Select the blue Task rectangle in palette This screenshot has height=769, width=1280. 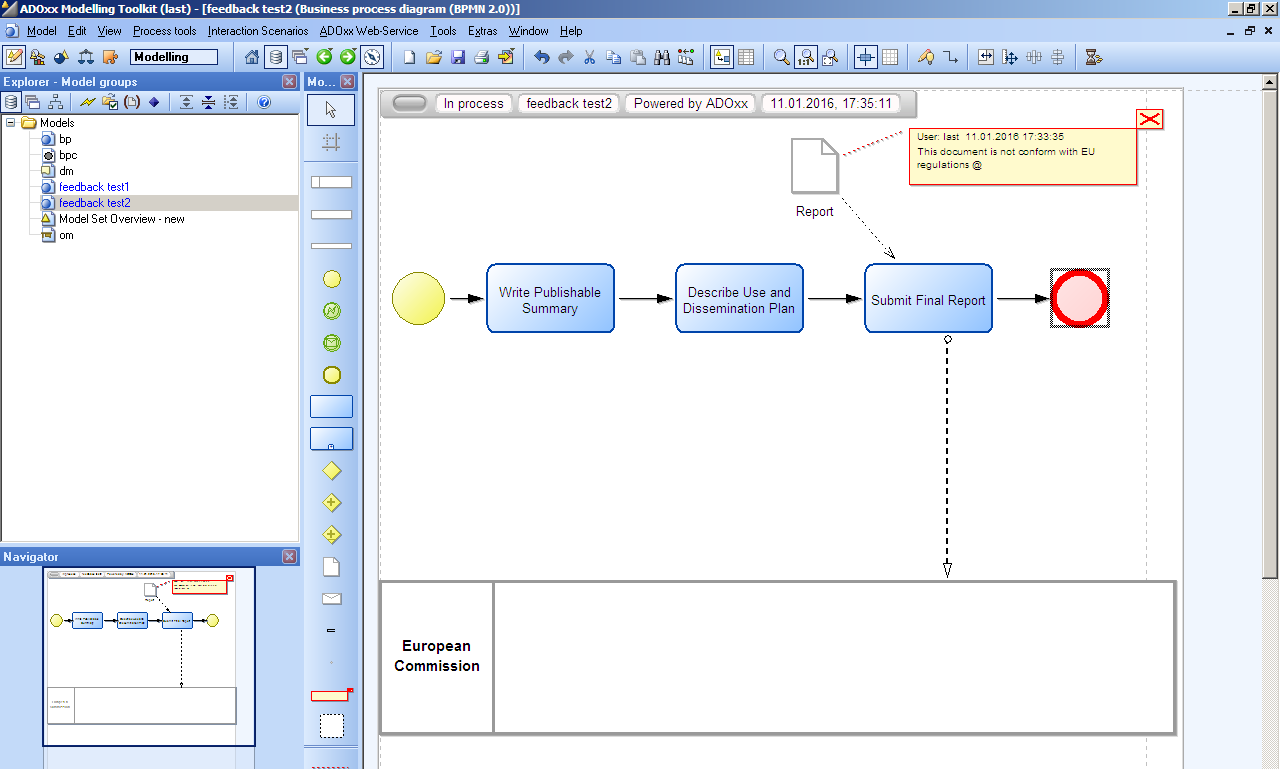click(x=331, y=406)
